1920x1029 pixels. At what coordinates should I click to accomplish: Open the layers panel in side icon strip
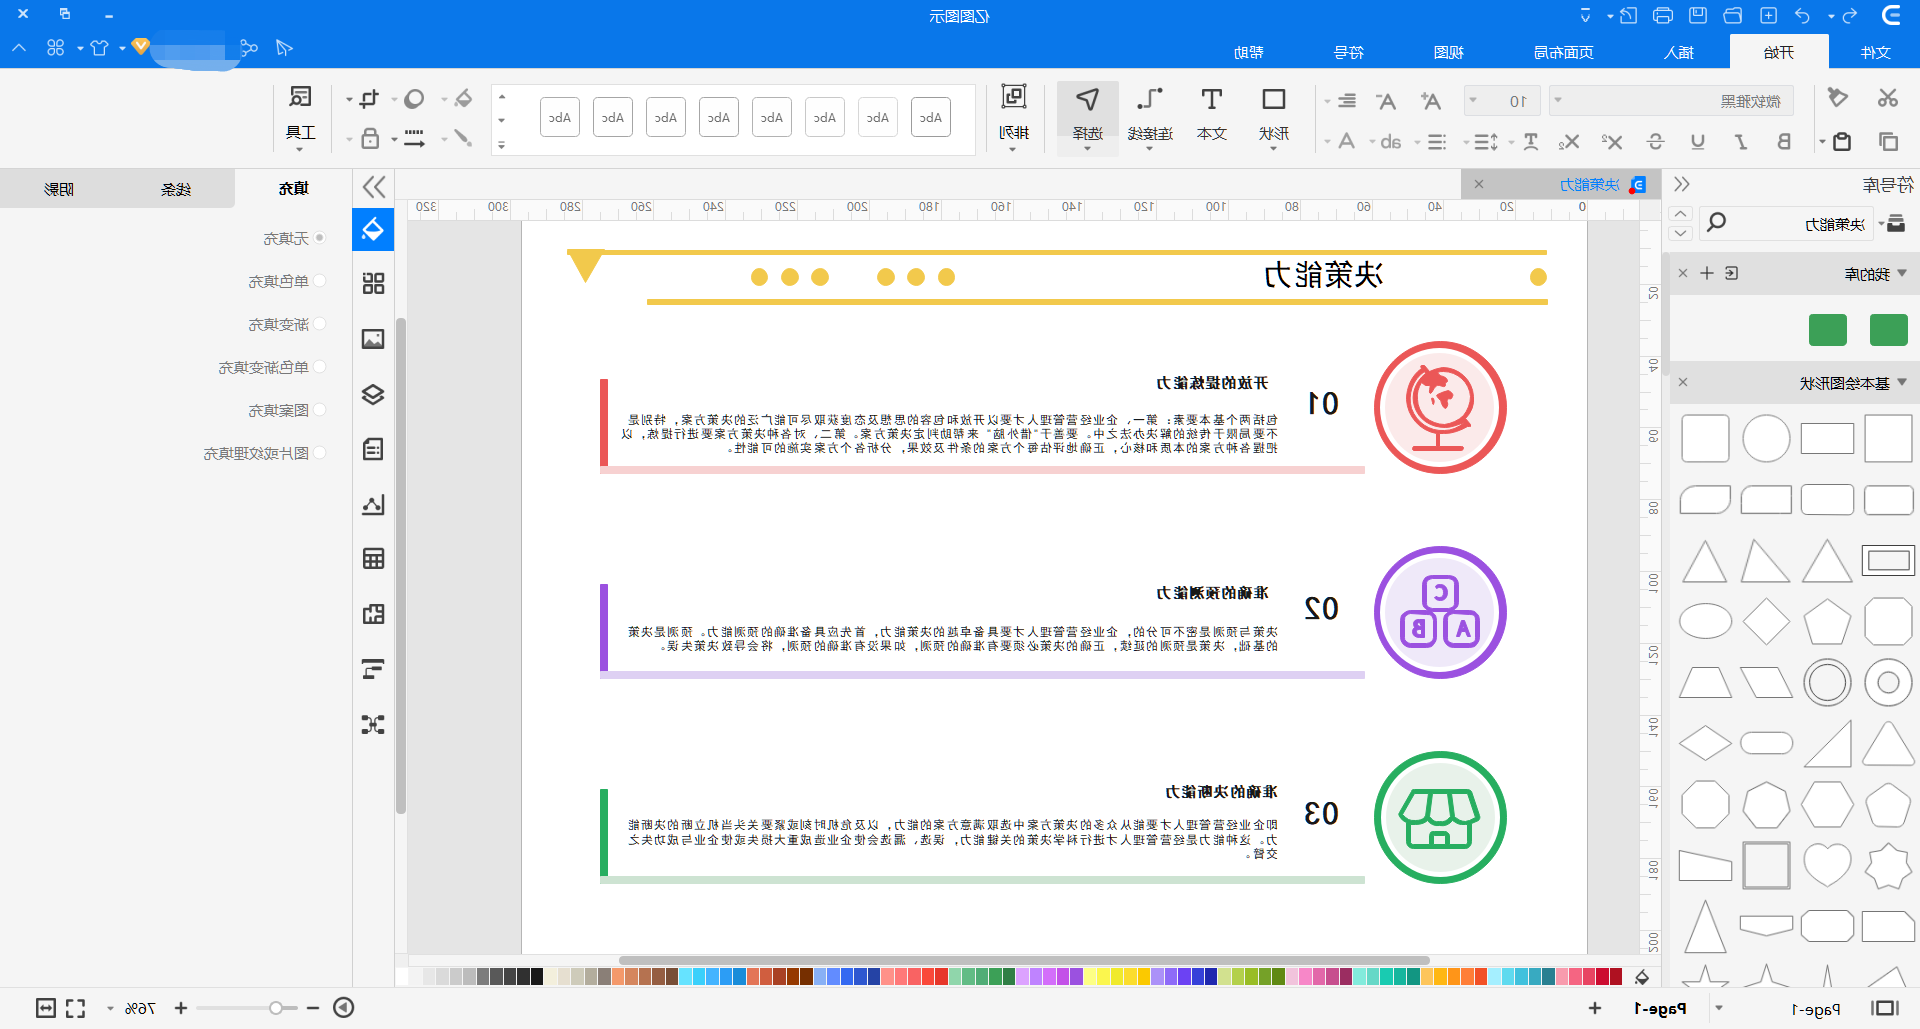(x=373, y=394)
